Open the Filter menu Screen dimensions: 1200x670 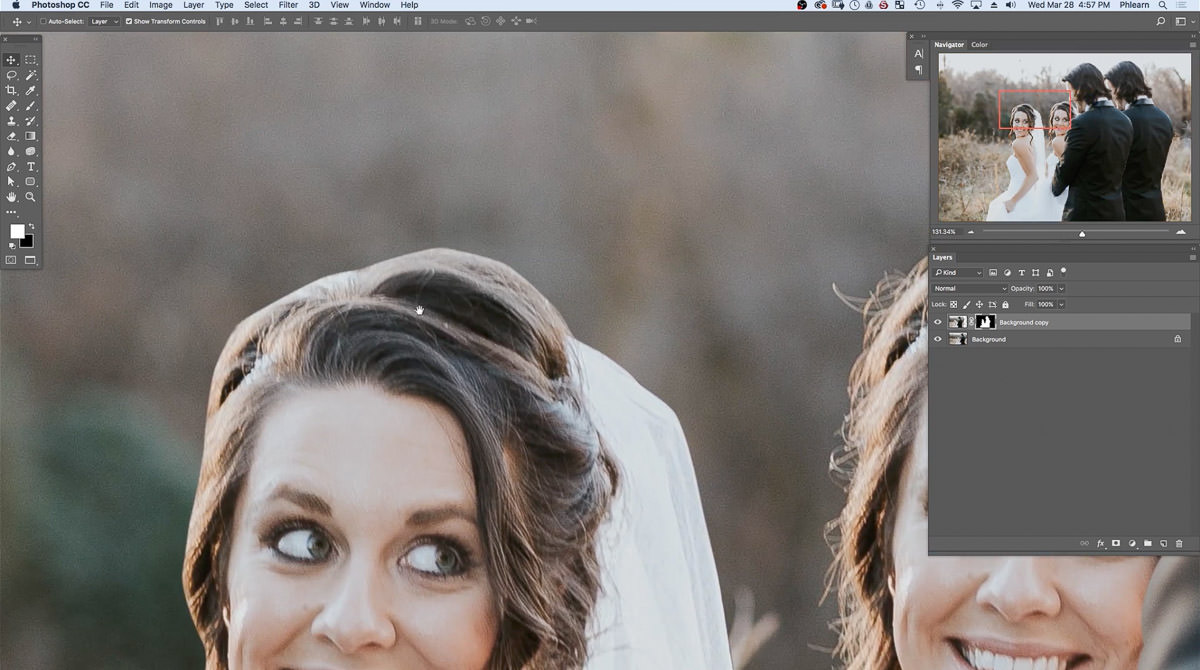point(288,5)
